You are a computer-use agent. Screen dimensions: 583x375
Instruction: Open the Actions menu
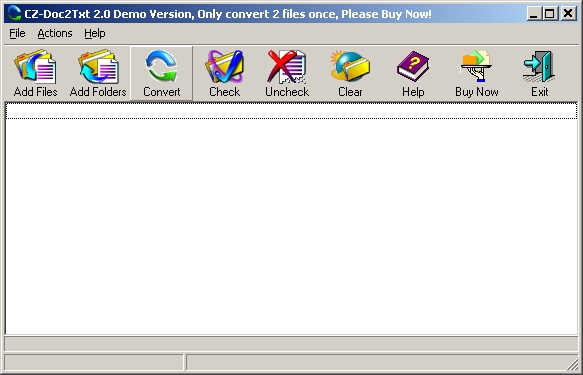(x=55, y=33)
